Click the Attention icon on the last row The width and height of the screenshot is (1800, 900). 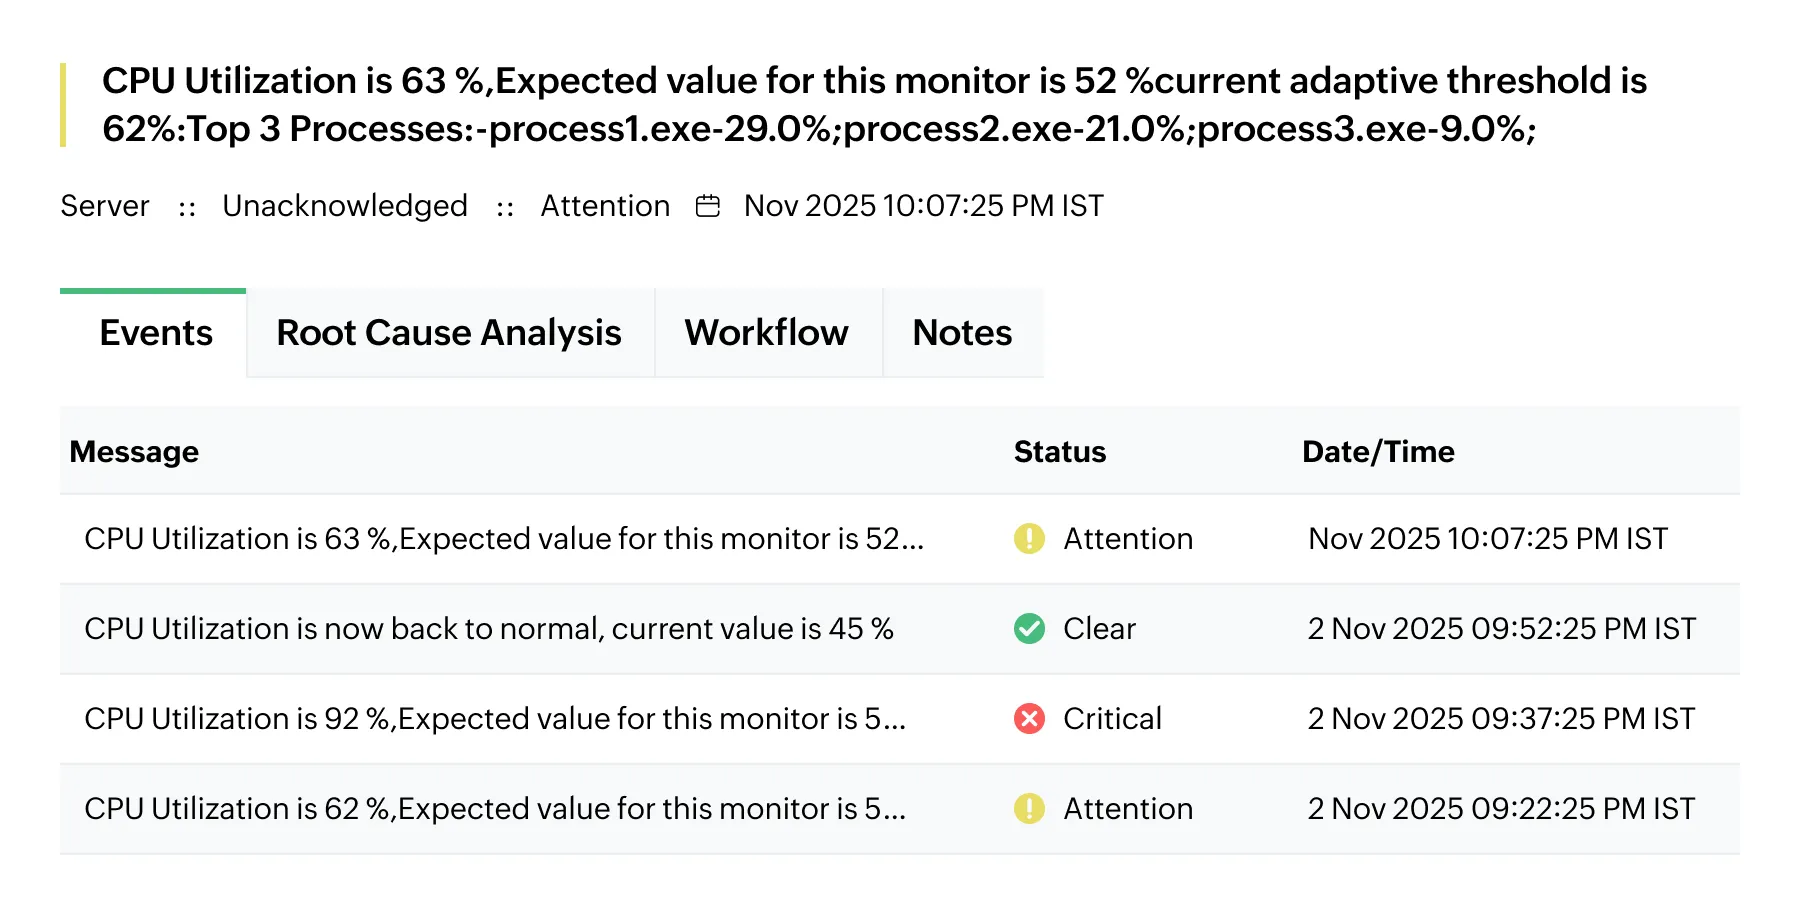click(x=1029, y=808)
